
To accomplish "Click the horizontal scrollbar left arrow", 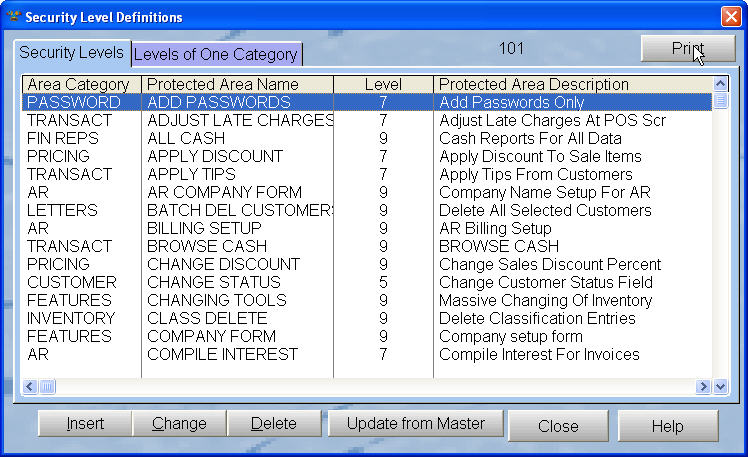I will (x=30, y=386).
